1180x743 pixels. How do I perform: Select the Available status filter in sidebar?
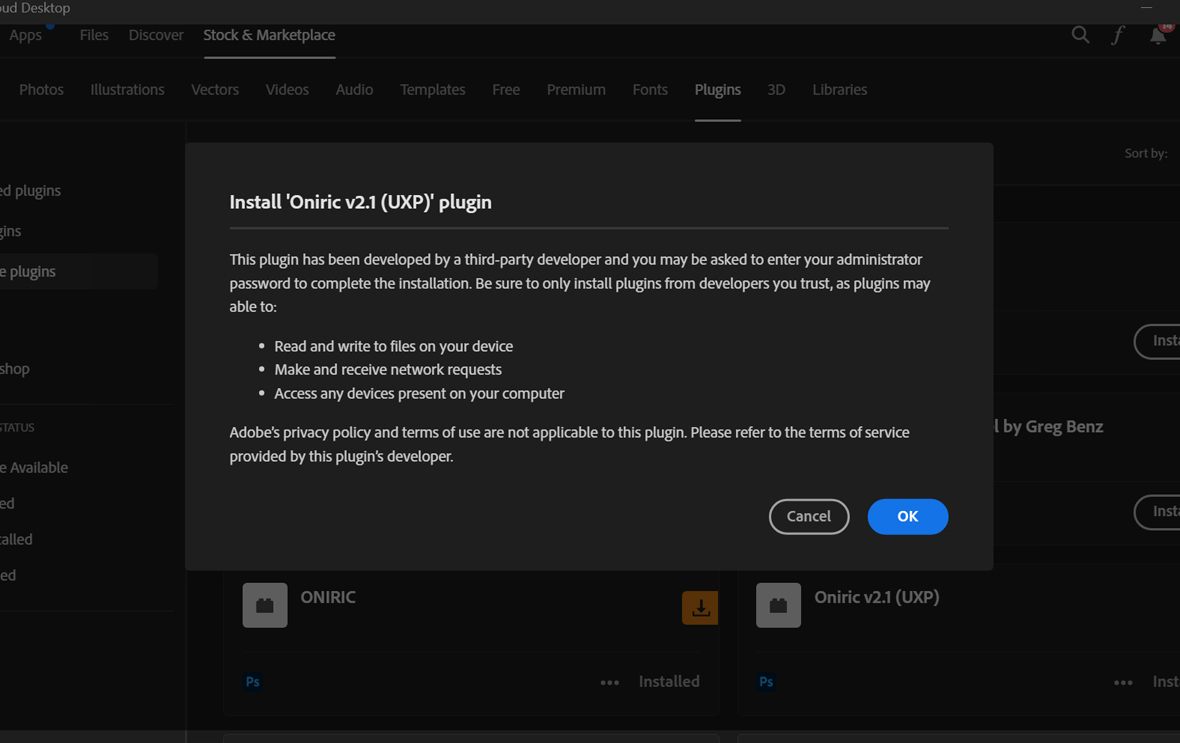(x=34, y=467)
